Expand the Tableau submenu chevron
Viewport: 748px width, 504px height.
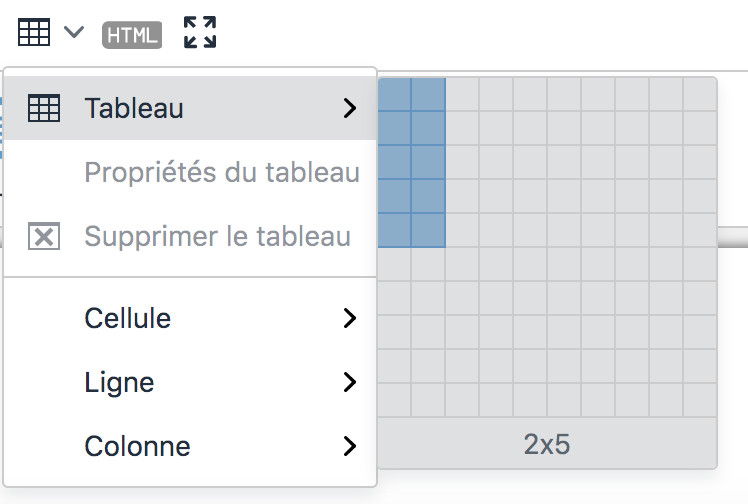tap(350, 108)
